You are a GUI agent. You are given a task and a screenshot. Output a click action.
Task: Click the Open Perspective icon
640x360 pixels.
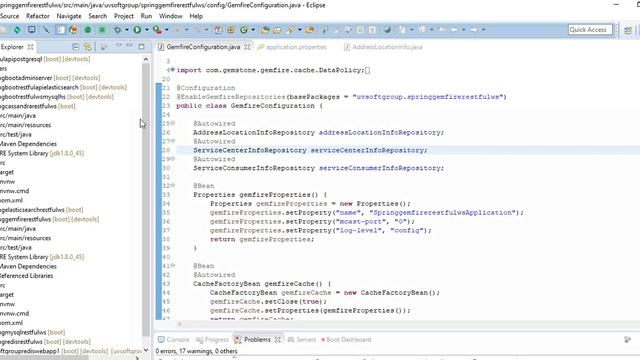(628, 30)
